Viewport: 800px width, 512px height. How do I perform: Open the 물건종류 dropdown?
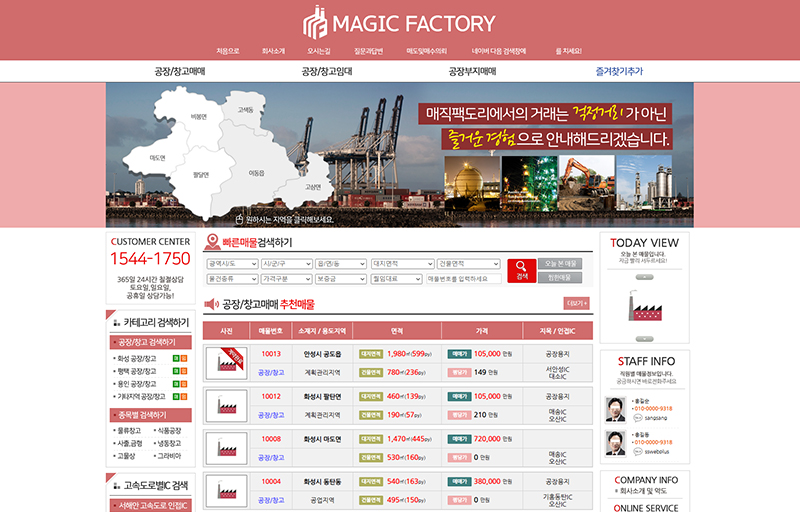tap(232, 279)
